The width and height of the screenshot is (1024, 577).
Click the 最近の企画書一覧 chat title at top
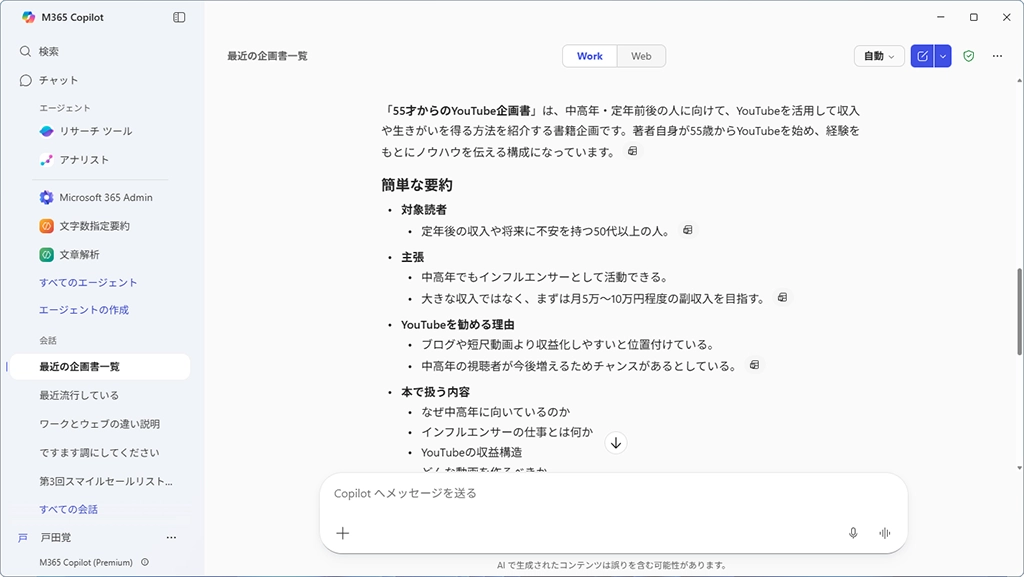coord(267,56)
